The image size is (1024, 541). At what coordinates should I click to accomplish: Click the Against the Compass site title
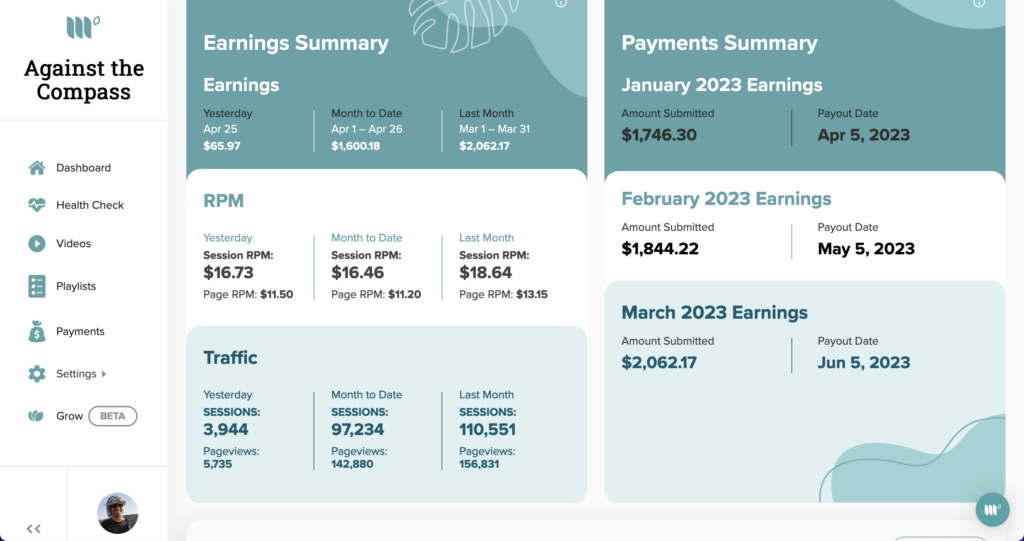click(84, 80)
